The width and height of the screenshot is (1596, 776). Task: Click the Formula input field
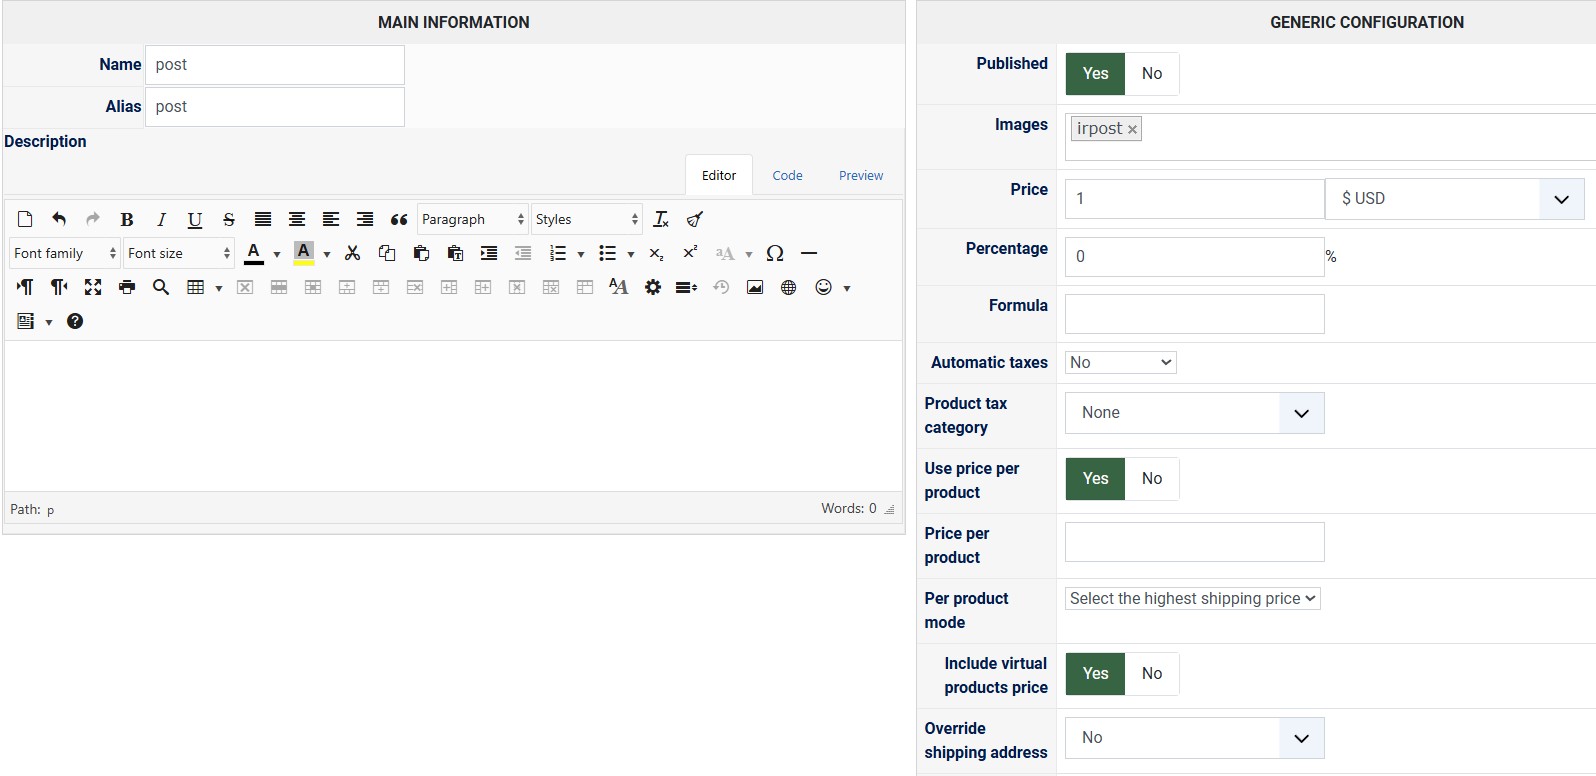(x=1194, y=314)
